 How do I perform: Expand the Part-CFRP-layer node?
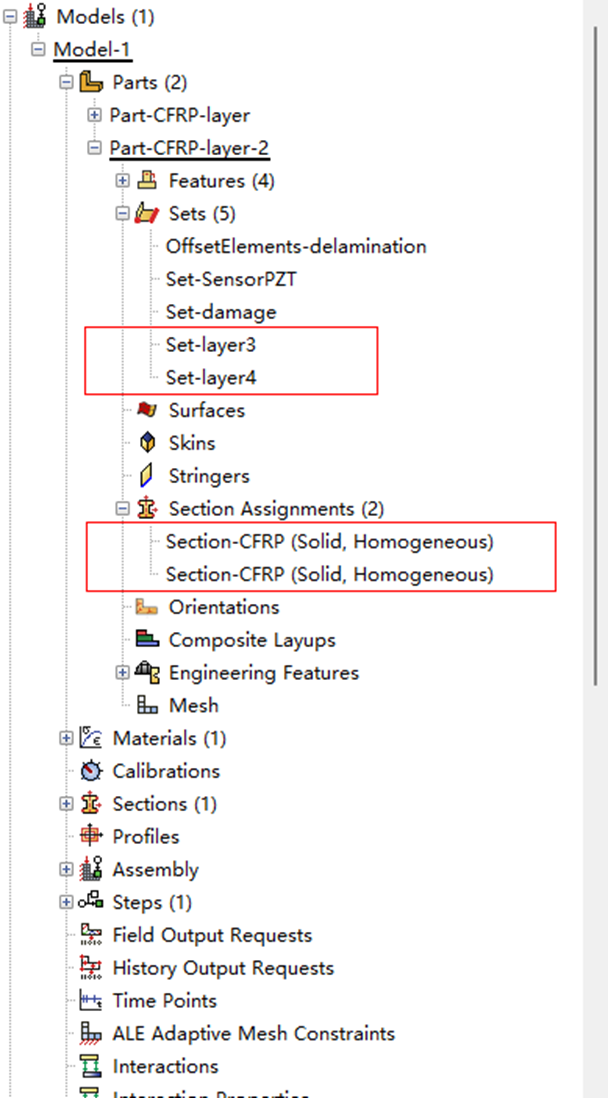[x=95, y=115]
